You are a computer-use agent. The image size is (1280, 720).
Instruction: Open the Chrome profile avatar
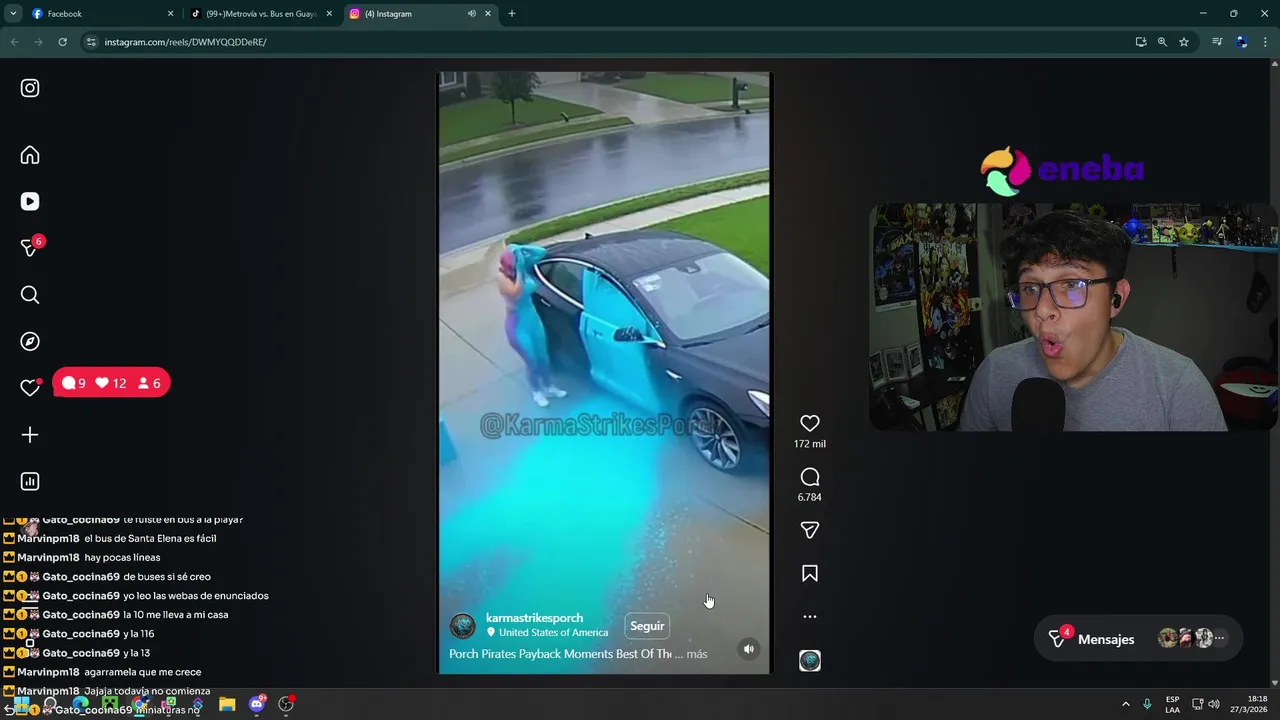(x=1241, y=42)
